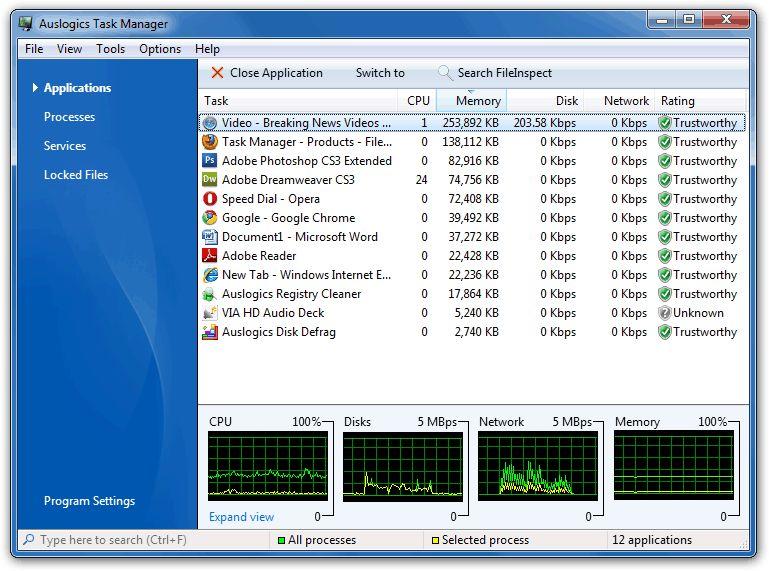Click the Expand view link
Image resolution: width=769 pixels, height=571 pixels.
click(241, 517)
